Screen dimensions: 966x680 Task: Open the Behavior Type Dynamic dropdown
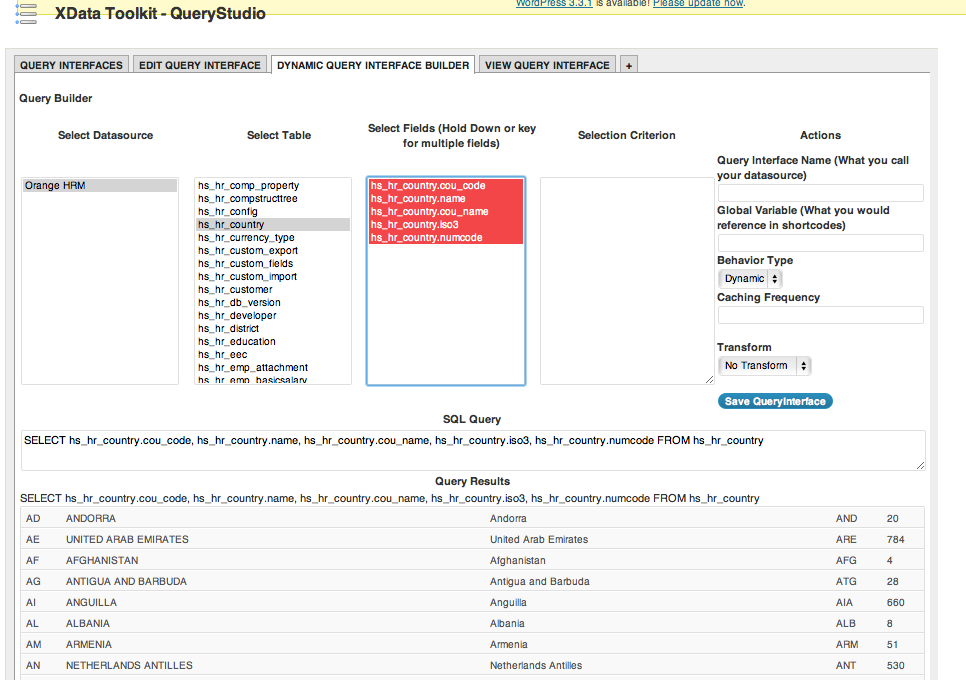pos(750,278)
